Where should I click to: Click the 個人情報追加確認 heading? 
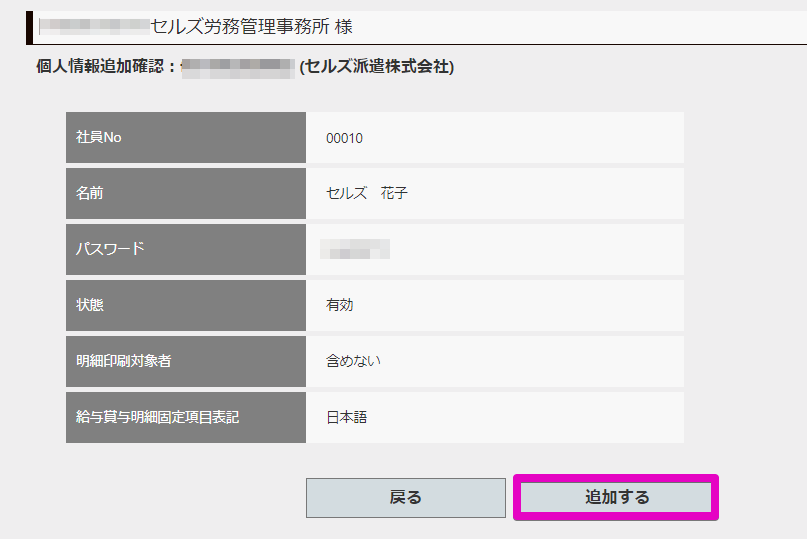pos(105,68)
